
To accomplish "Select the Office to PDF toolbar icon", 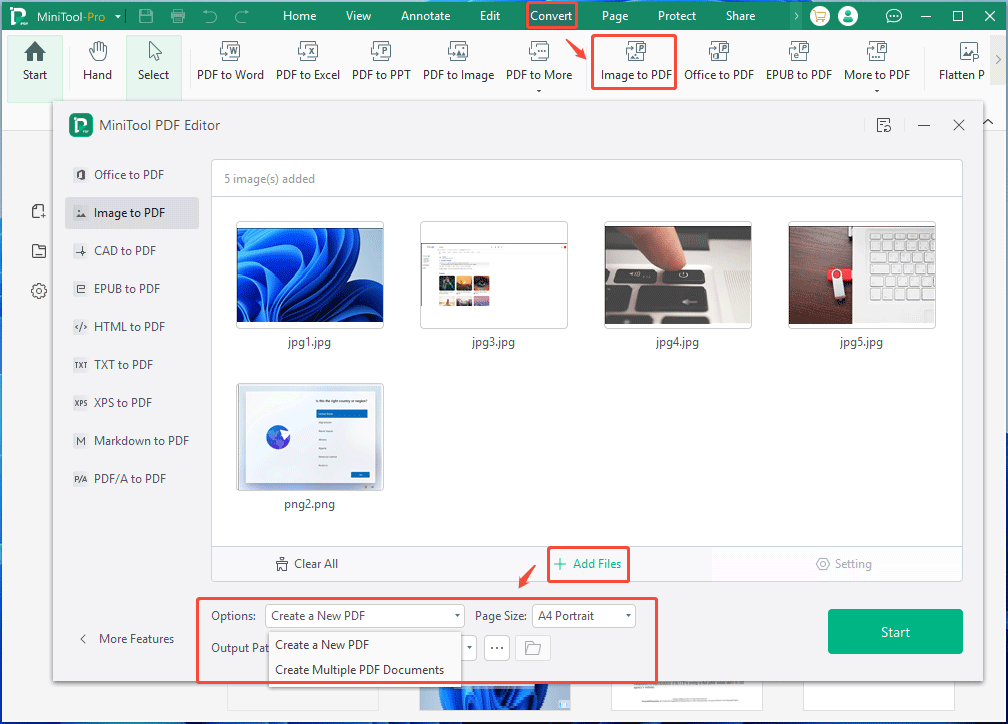I will tap(718, 62).
